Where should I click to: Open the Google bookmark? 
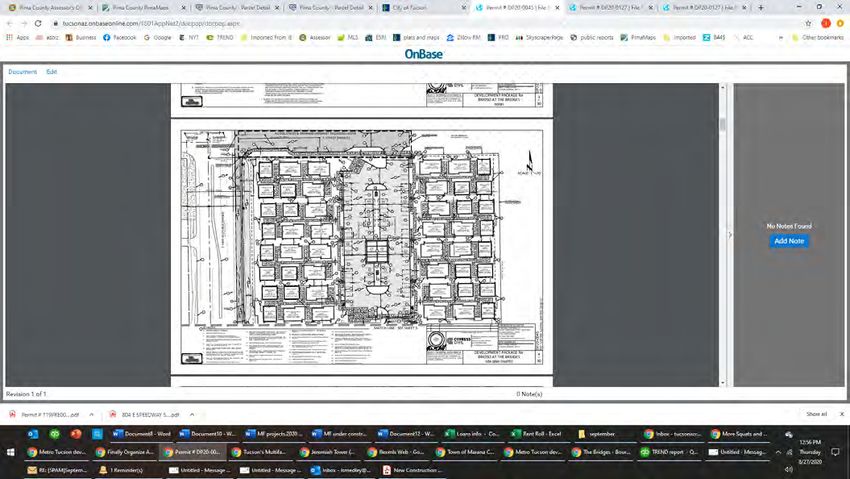coord(158,37)
